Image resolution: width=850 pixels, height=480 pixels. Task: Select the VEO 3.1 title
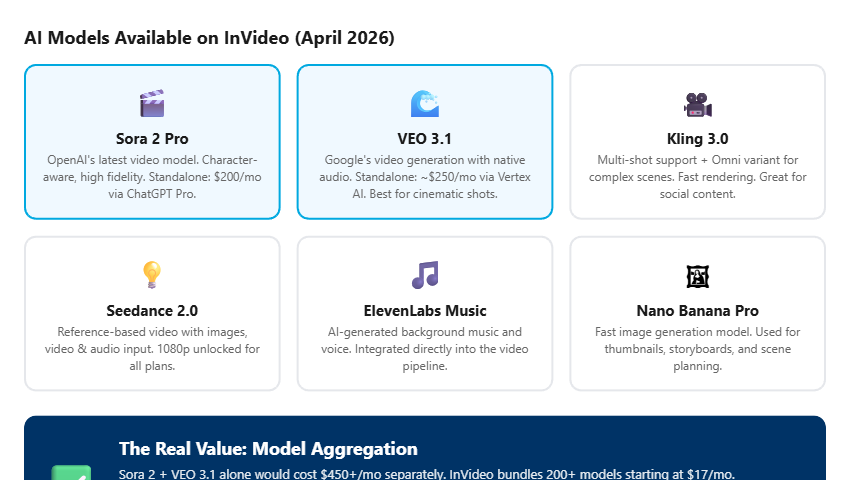tap(424, 139)
